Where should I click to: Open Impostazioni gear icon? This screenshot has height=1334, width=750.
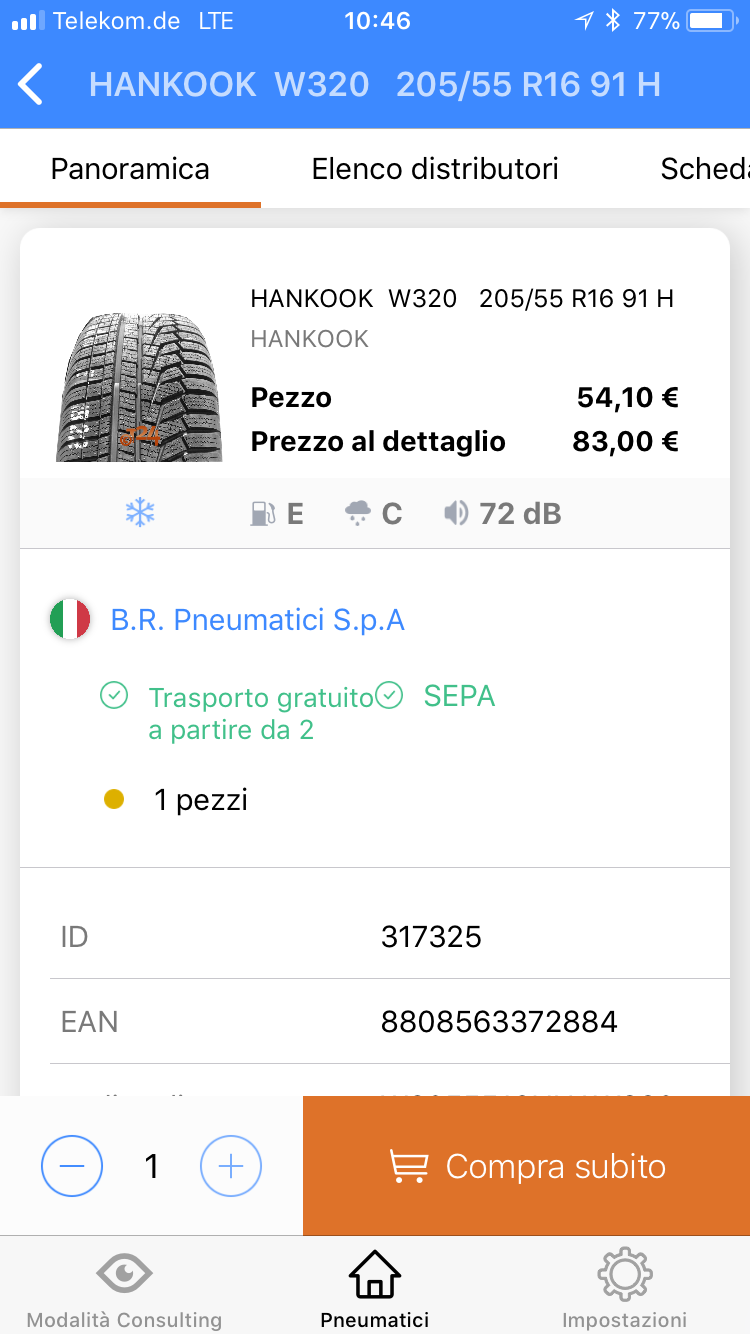coord(624,1274)
